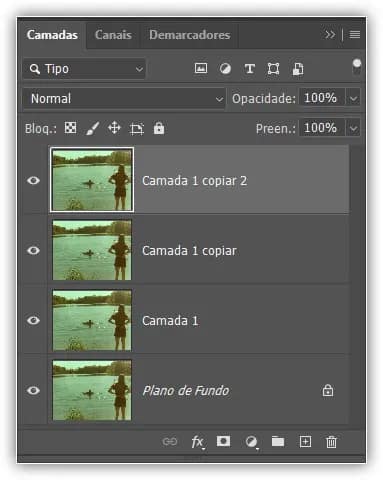The height and width of the screenshot is (480, 383).
Task: Lock artboard nesting icon
Action: tap(137, 129)
